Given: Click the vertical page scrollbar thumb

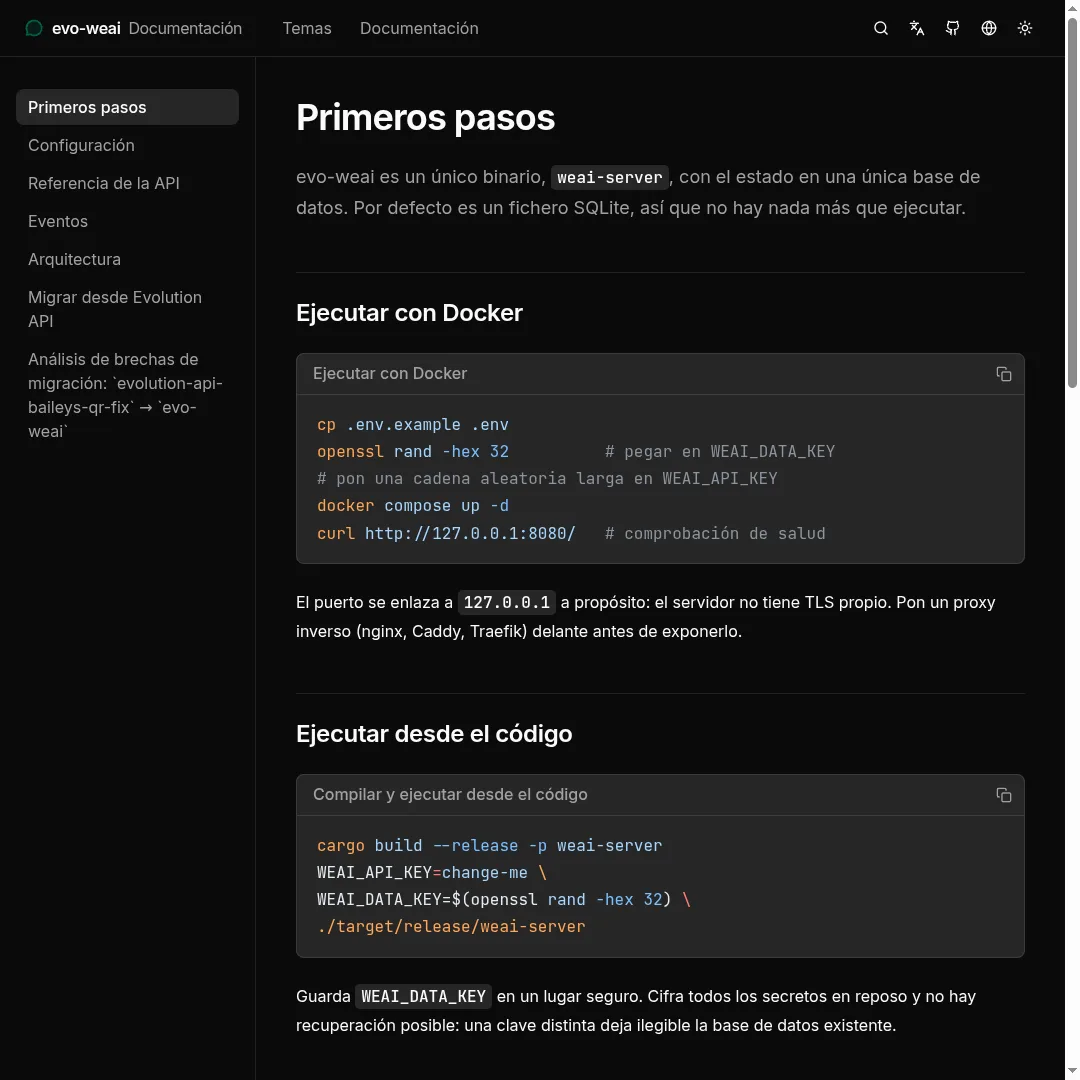Looking at the screenshot, I should click(x=1072, y=203).
